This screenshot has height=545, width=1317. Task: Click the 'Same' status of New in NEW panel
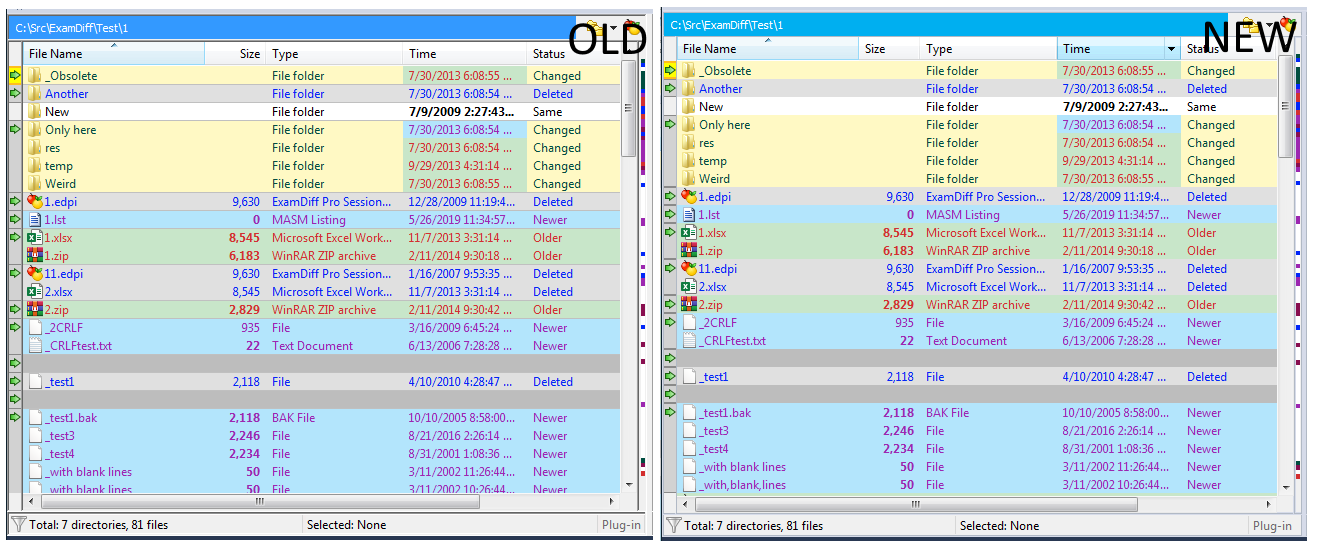[x=1202, y=107]
